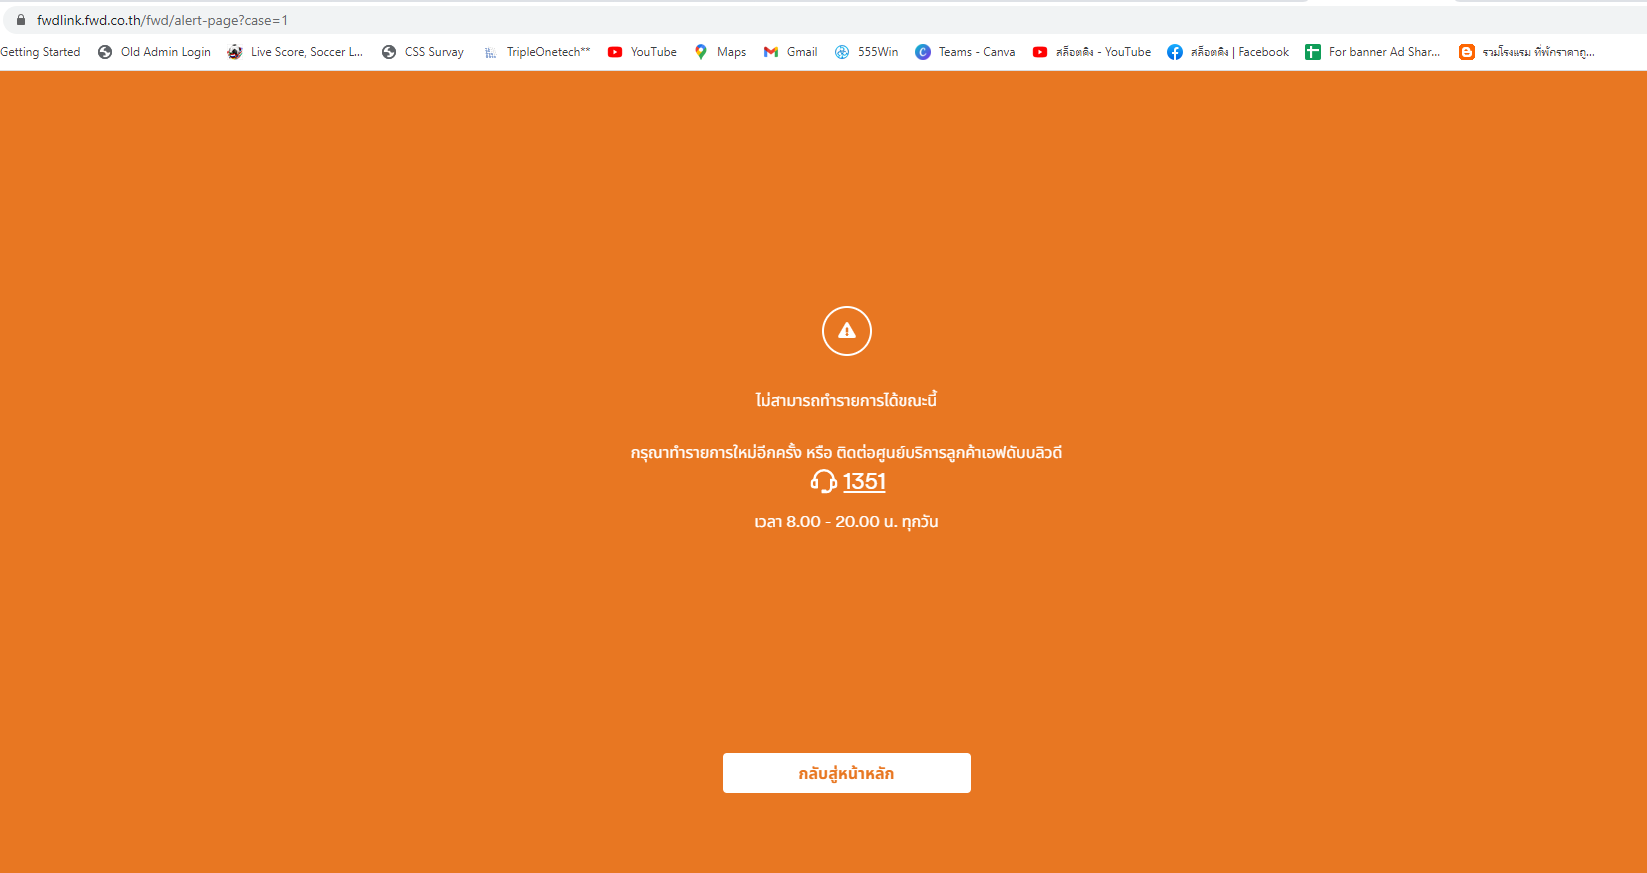Open the Getting Started bookmark
The image size is (1647, 873).
(x=40, y=52)
